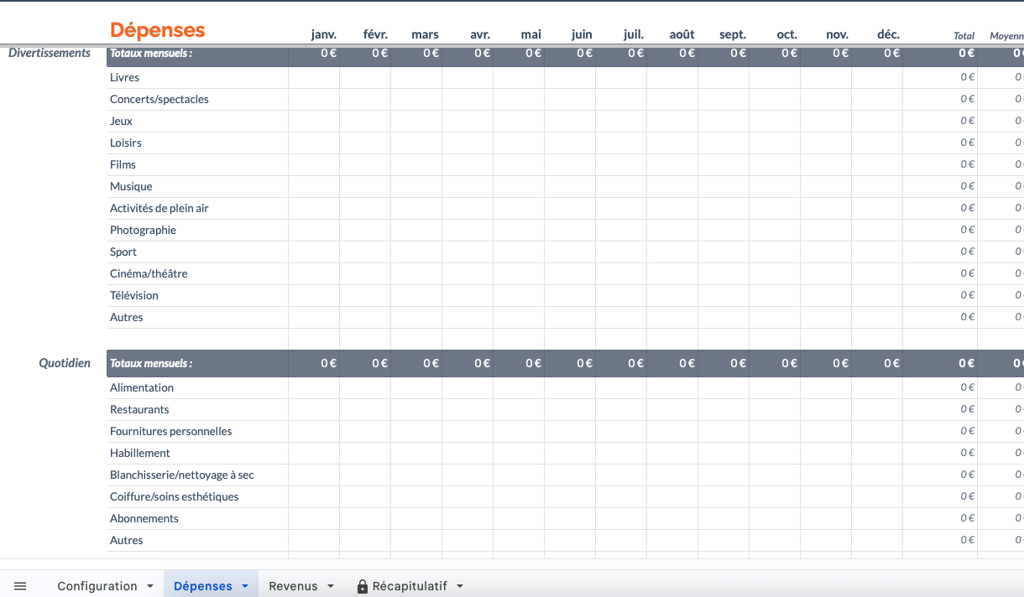Select the Photographie row label
1024x597 pixels.
tap(143, 230)
